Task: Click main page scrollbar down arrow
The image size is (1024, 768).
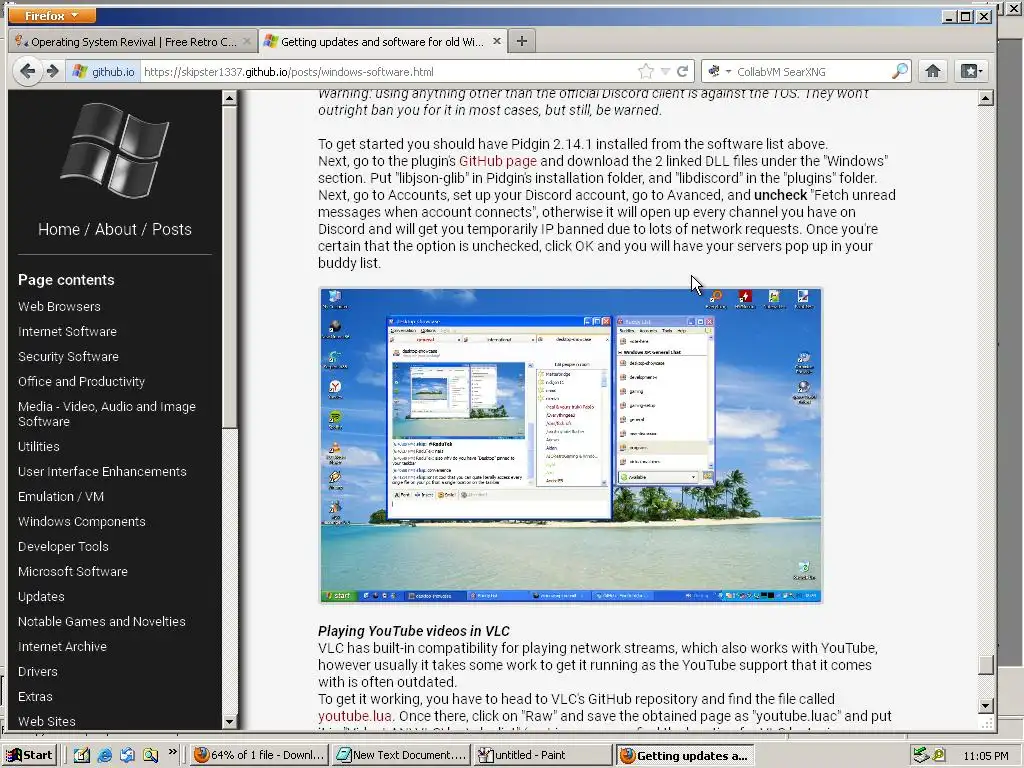Action: [986, 706]
